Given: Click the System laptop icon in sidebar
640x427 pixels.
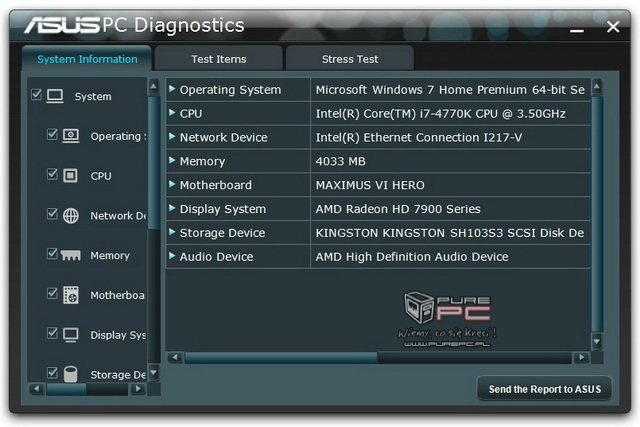Looking at the screenshot, I should [x=55, y=96].
